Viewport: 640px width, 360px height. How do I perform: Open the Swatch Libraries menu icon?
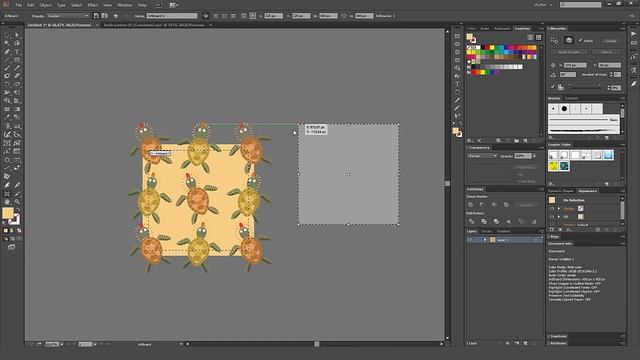click(470, 140)
